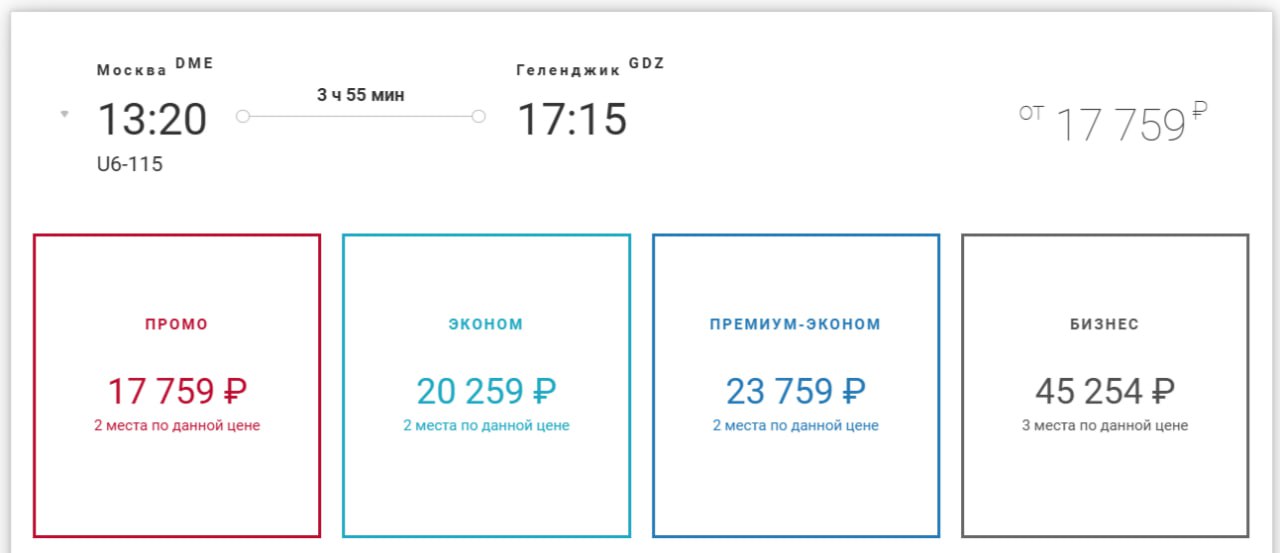Click '3 места по данной цене' in Бизнес

1105,426
